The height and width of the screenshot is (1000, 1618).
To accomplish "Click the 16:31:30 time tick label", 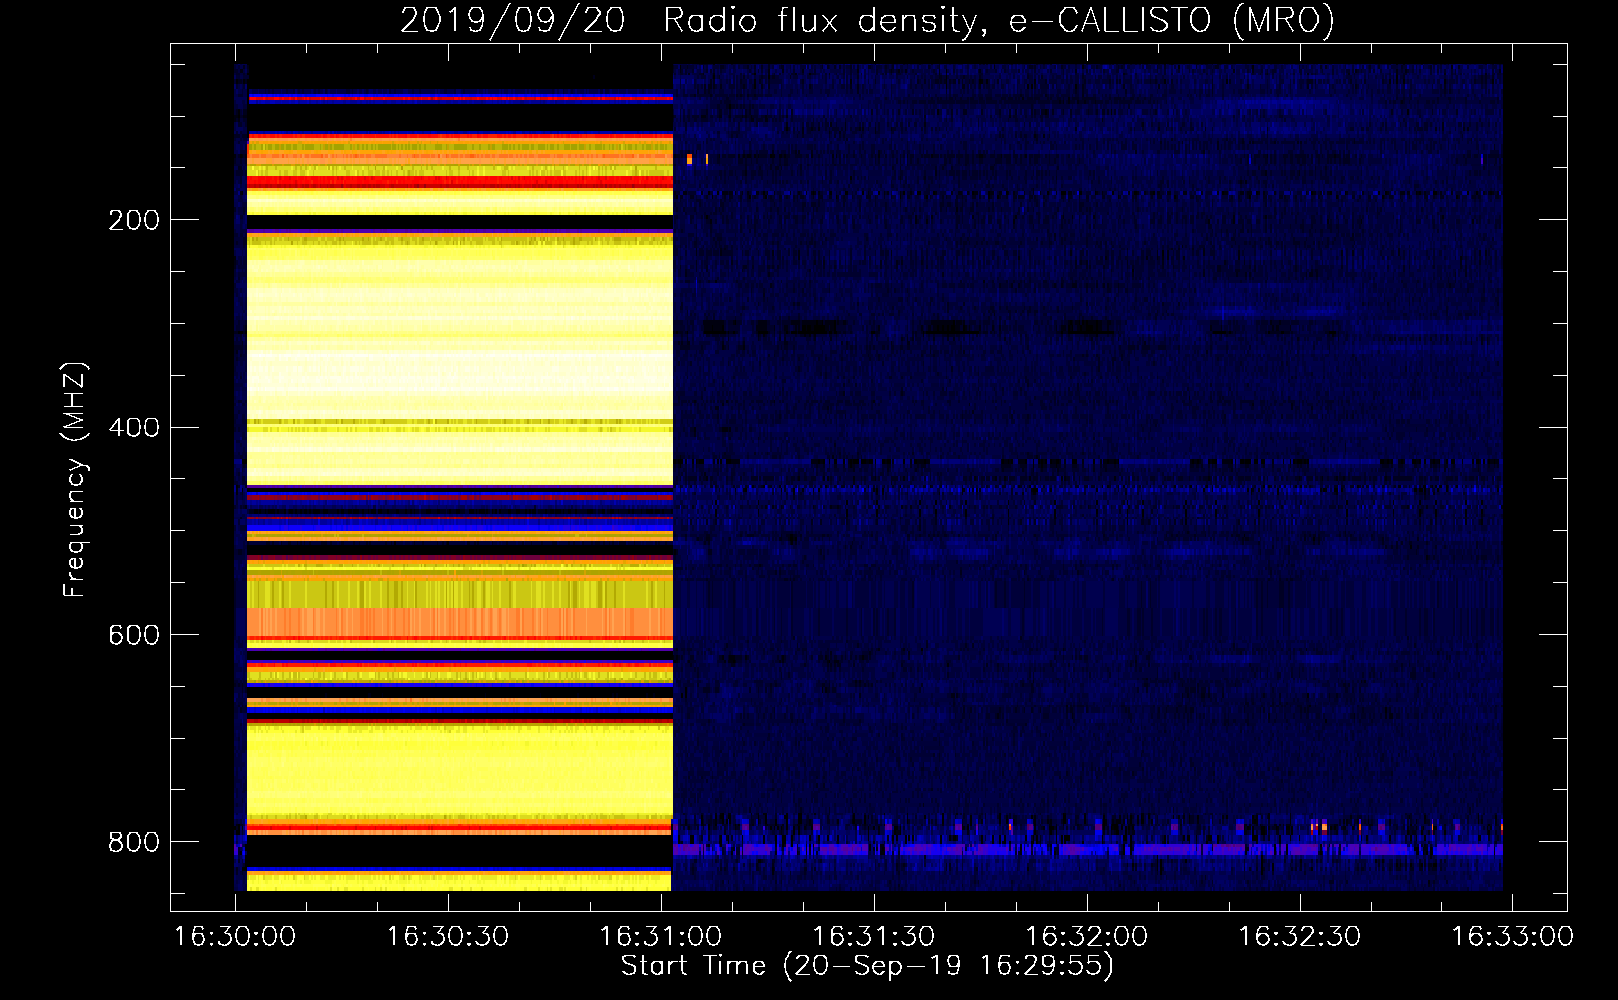I will [874, 936].
